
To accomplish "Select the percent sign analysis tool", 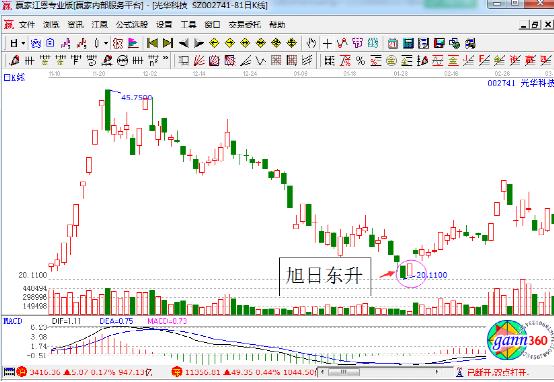I will click(x=360, y=61).
